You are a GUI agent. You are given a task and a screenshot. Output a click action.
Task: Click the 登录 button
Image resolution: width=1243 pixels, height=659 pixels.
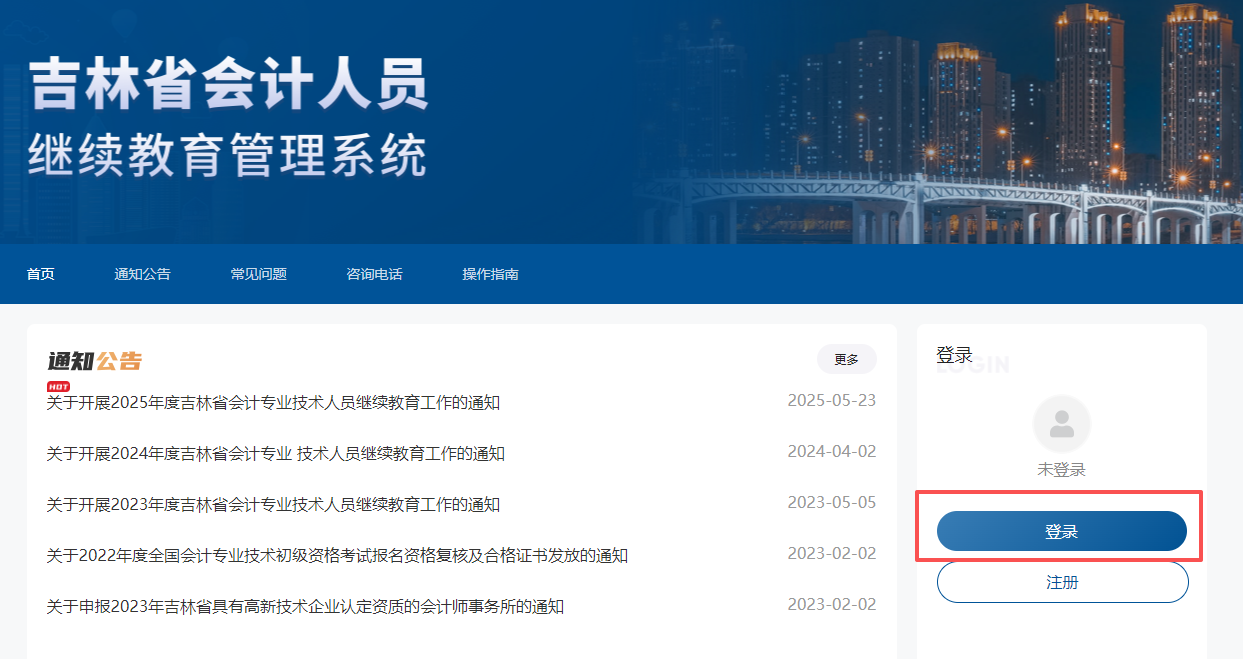[1061, 533]
